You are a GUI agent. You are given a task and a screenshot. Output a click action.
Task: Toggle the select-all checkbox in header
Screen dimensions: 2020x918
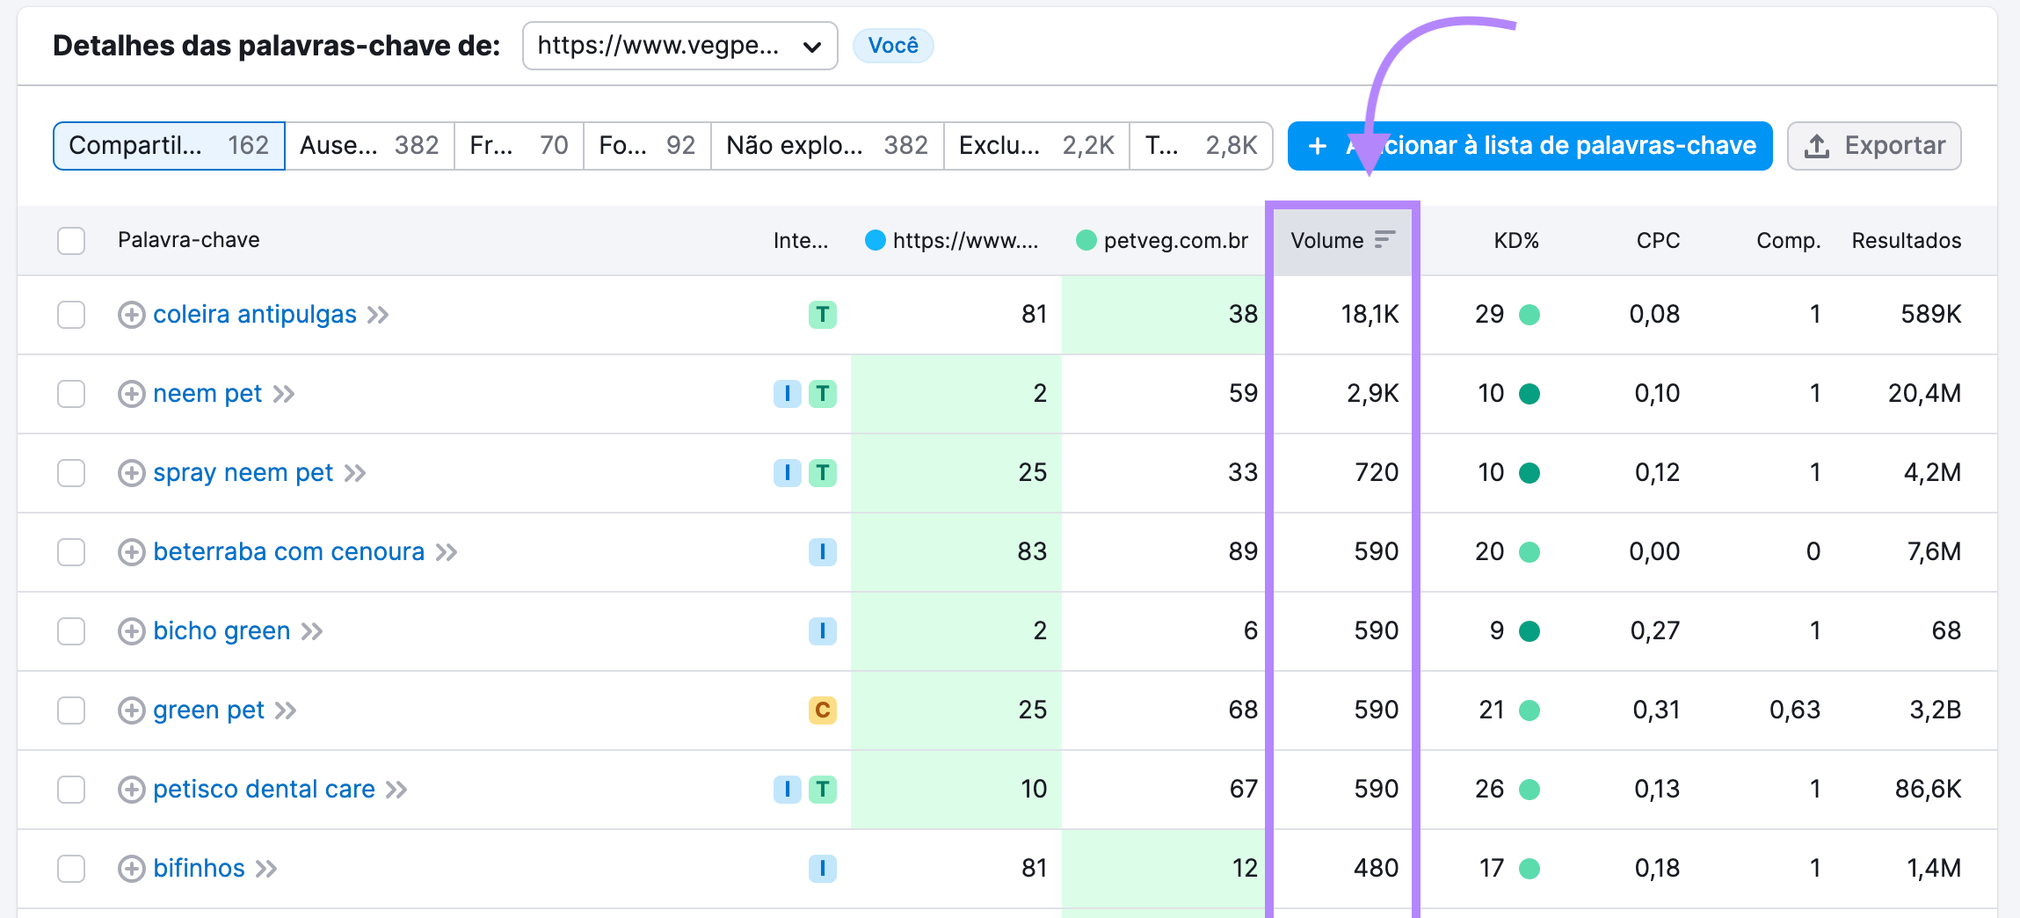[x=71, y=241]
